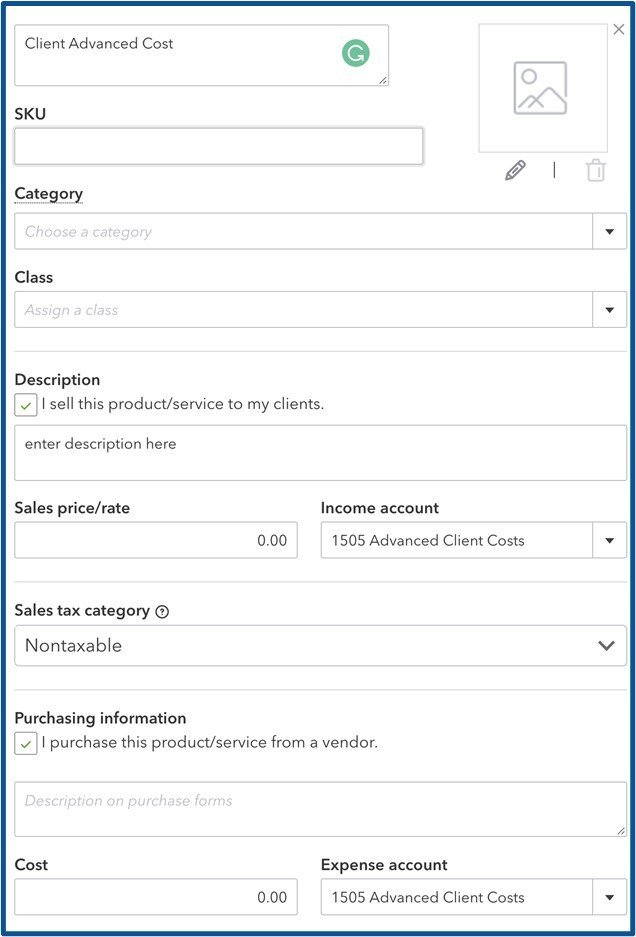Viewport: 636px width, 937px height.
Task: Expand the Expense account dropdown
Action: click(609, 898)
